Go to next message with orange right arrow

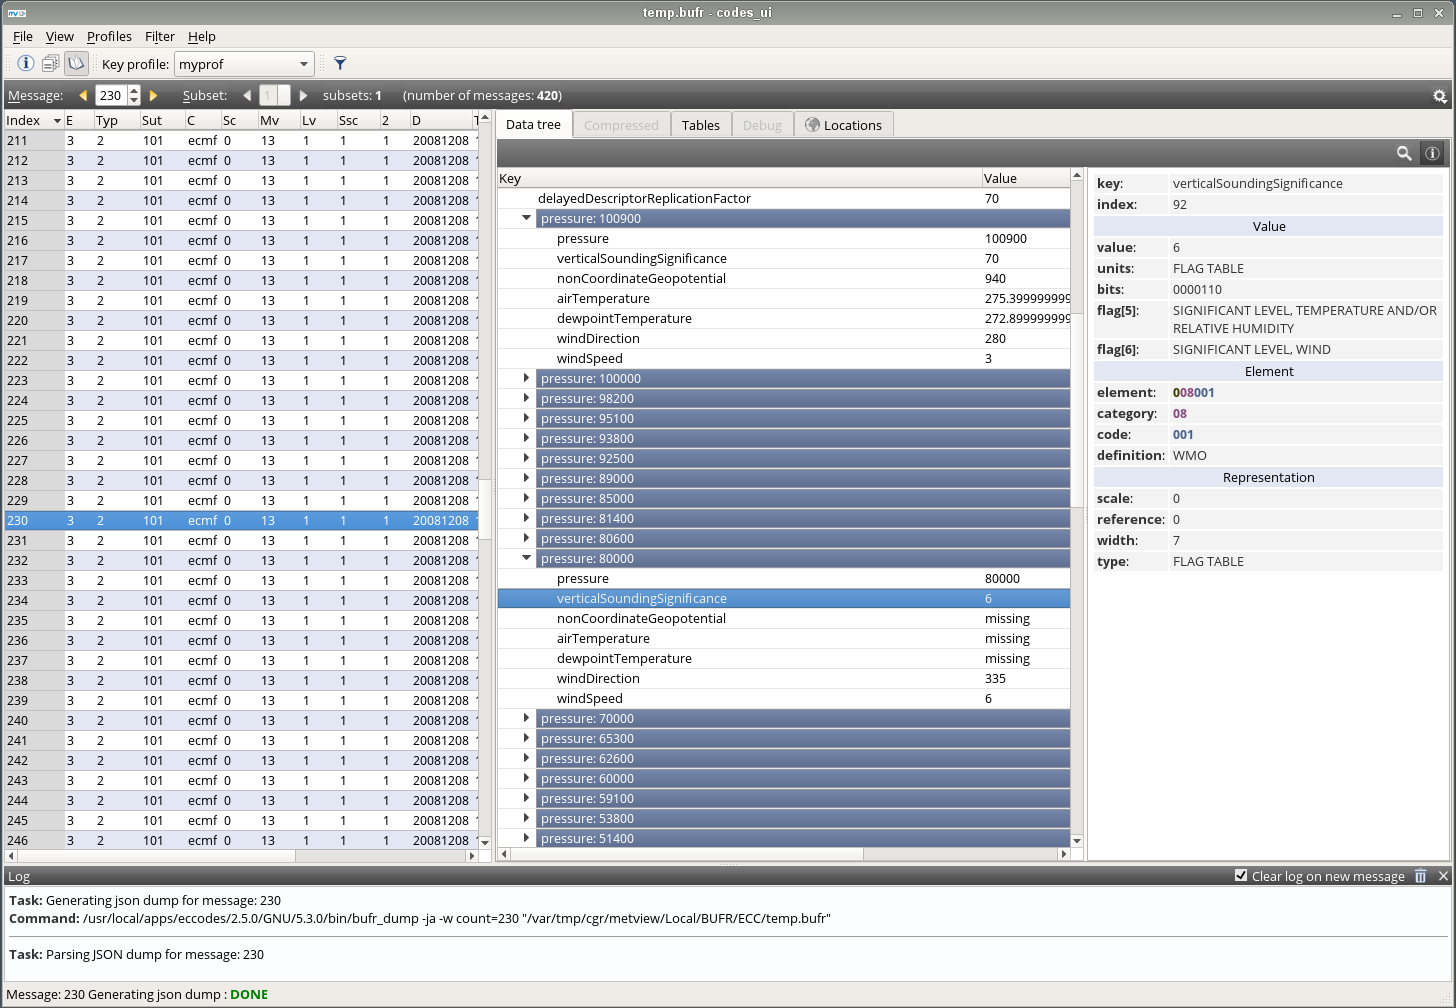click(x=153, y=95)
